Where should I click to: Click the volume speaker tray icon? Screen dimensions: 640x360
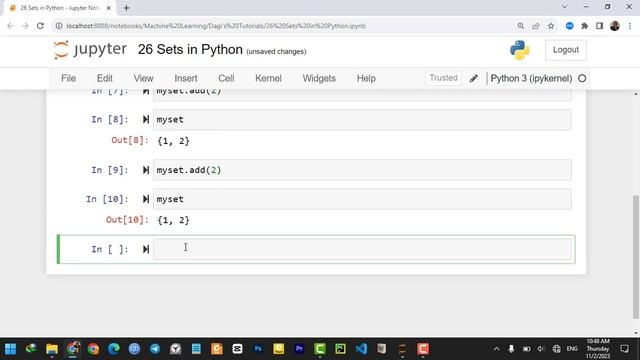541,349
